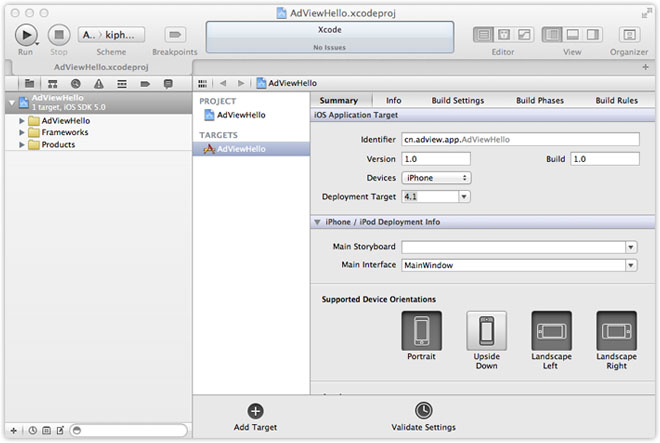Toggle Landscape Left orientation support

pyautogui.click(x=551, y=330)
